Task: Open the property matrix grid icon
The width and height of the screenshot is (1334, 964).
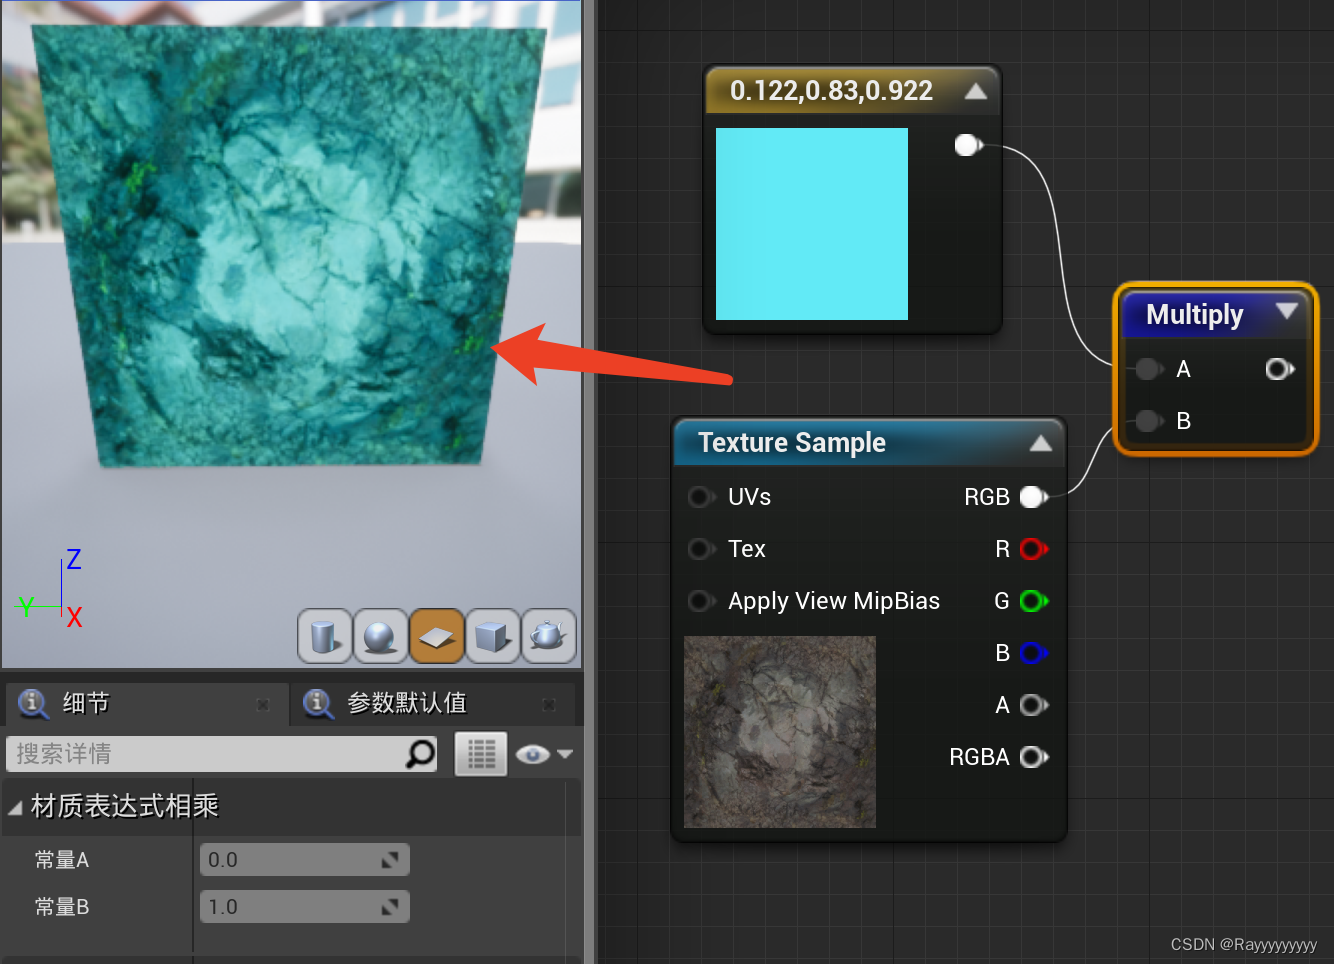Action: pyautogui.click(x=480, y=754)
